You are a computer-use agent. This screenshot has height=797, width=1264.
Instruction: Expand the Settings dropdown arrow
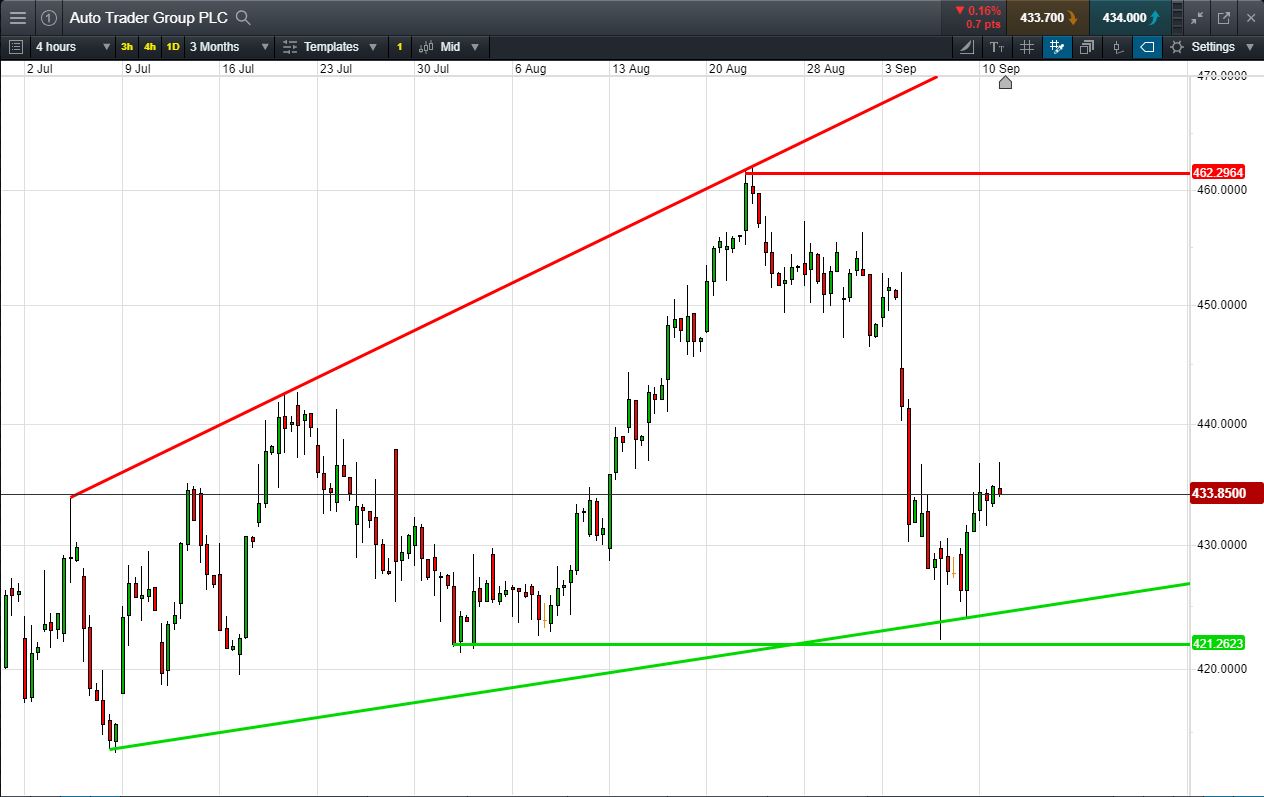(x=1249, y=47)
